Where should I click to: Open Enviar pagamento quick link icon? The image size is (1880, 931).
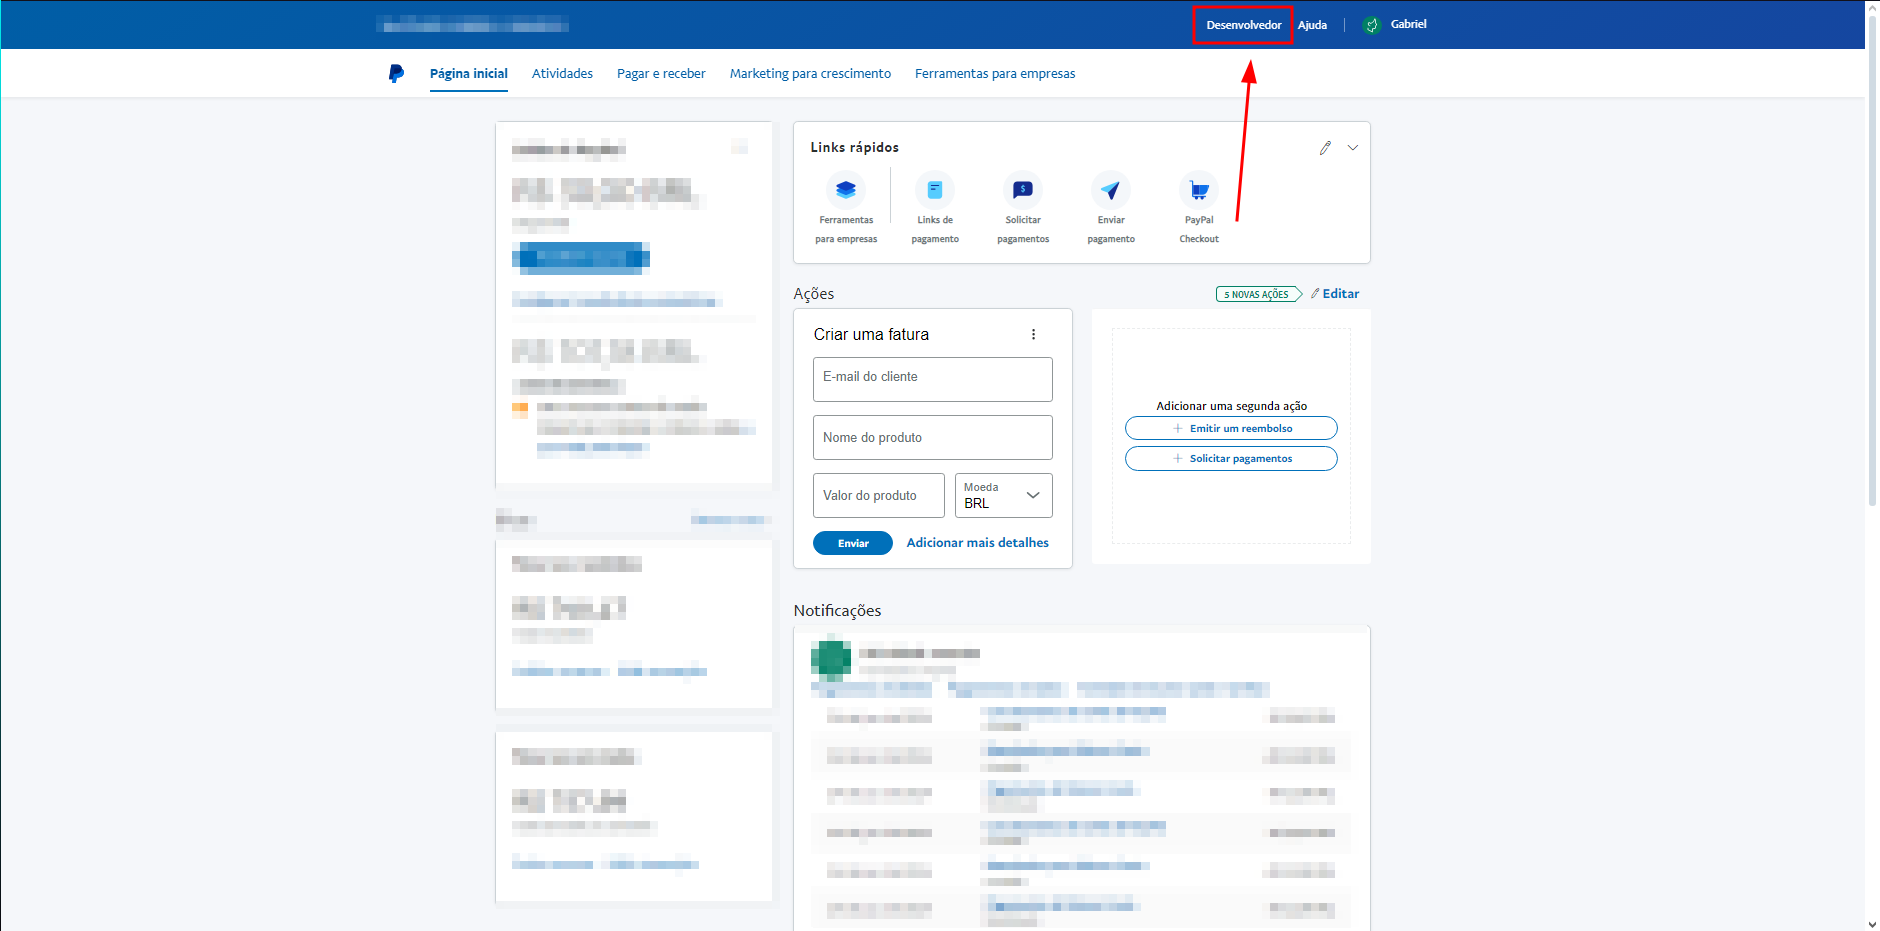click(1111, 189)
